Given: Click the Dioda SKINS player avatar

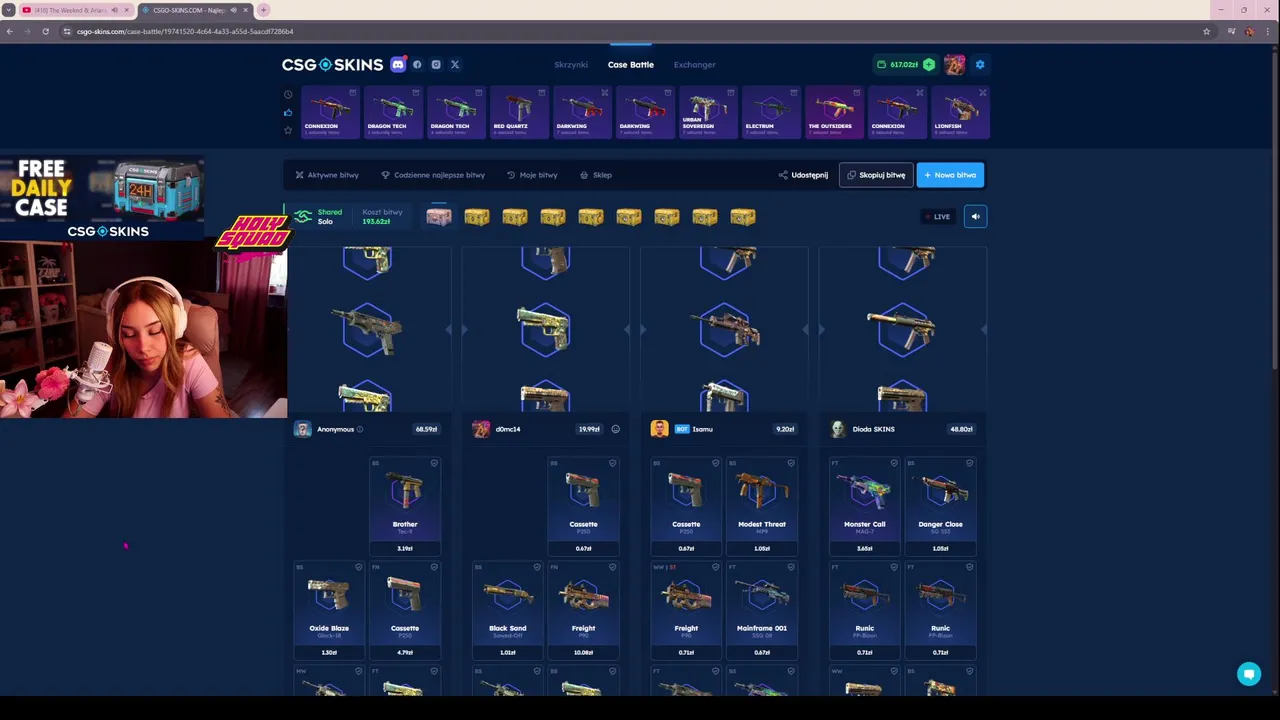Looking at the screenshot, I should click(838, 429).
